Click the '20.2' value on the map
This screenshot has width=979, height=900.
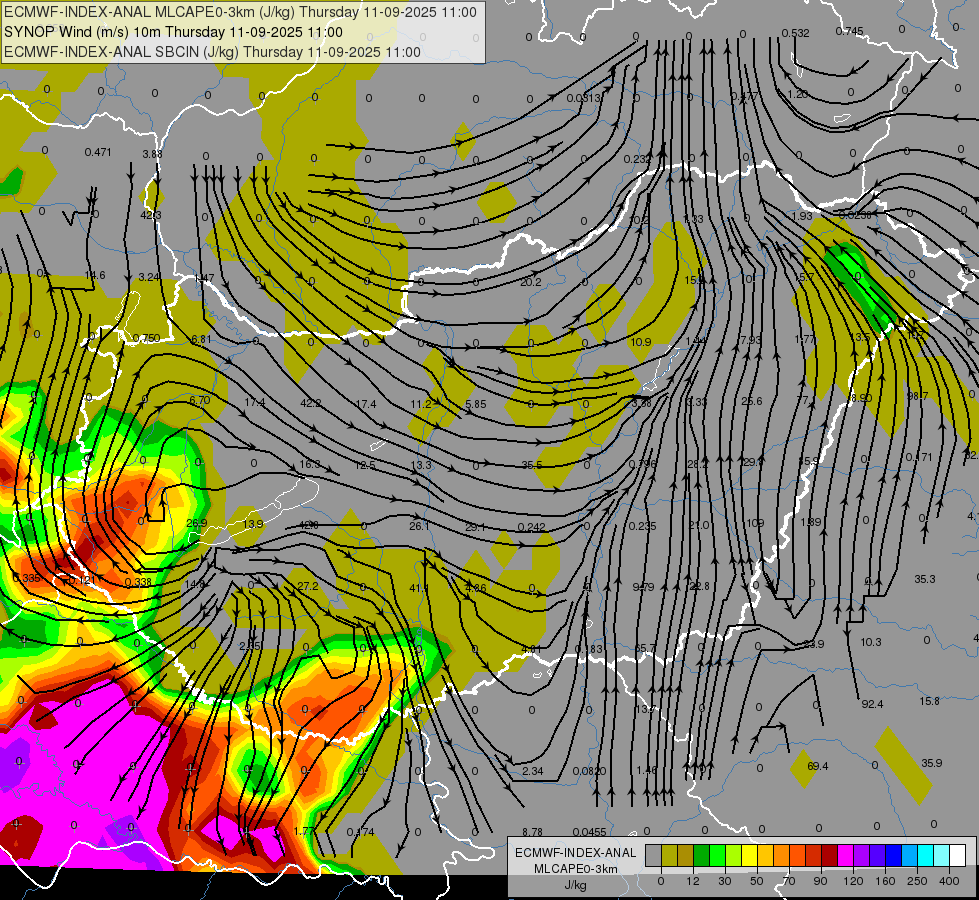tap(531, 282)
